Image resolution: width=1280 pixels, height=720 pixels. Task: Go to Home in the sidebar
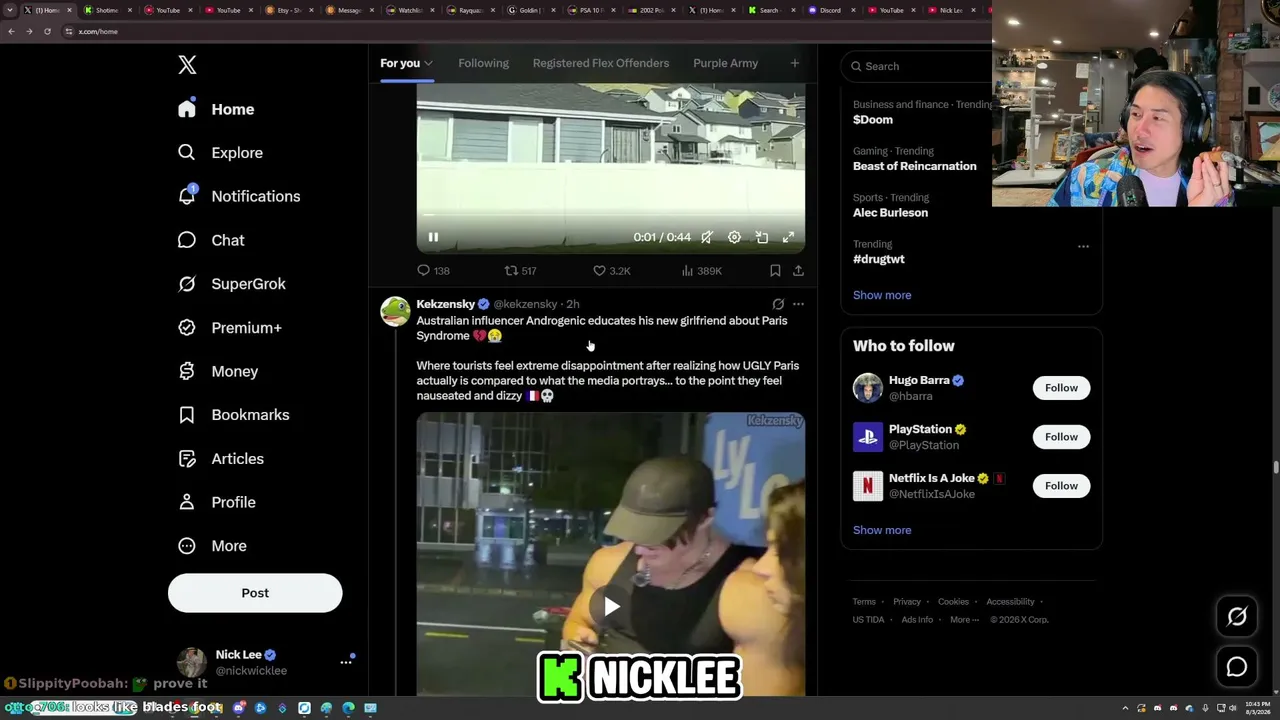(216, 109)
